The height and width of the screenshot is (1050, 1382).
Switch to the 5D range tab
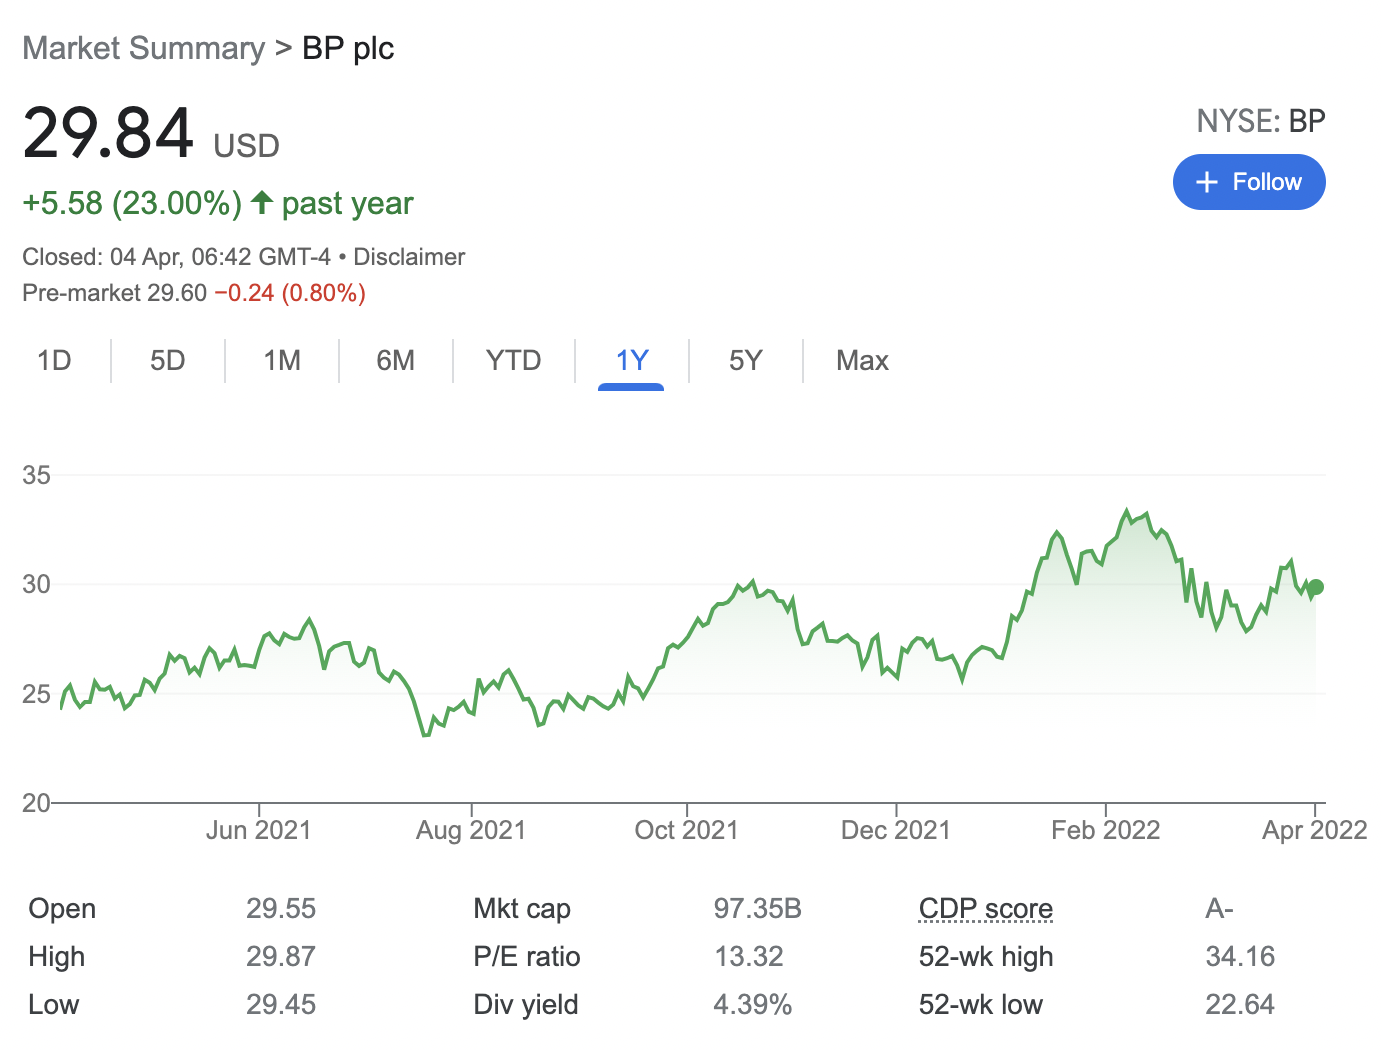click(x=168, y=360)
